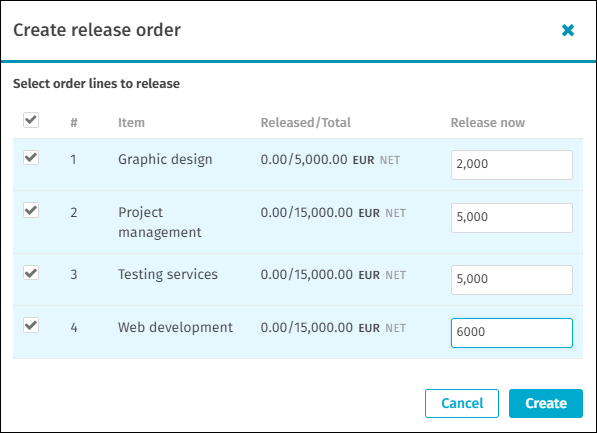Screen dimensions: 597x433
Task: Uncheck the Web development line checkbox
Action: pos(31,325)
